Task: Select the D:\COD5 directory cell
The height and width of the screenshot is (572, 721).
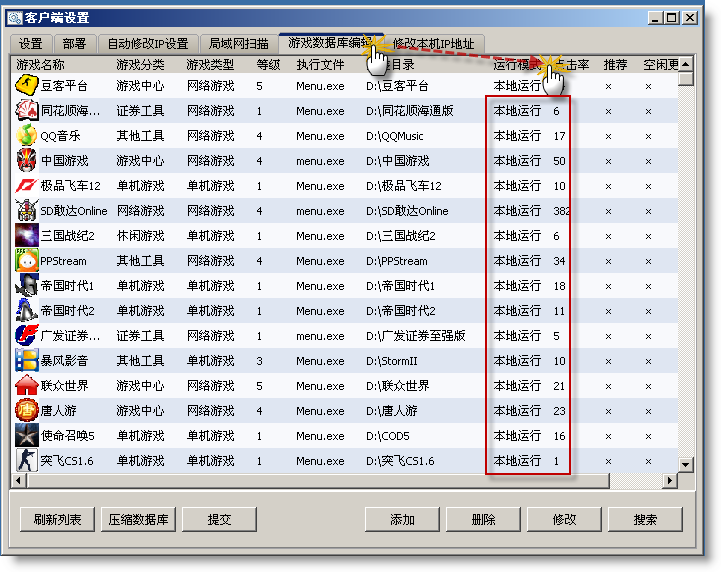Action: (388, 436)
